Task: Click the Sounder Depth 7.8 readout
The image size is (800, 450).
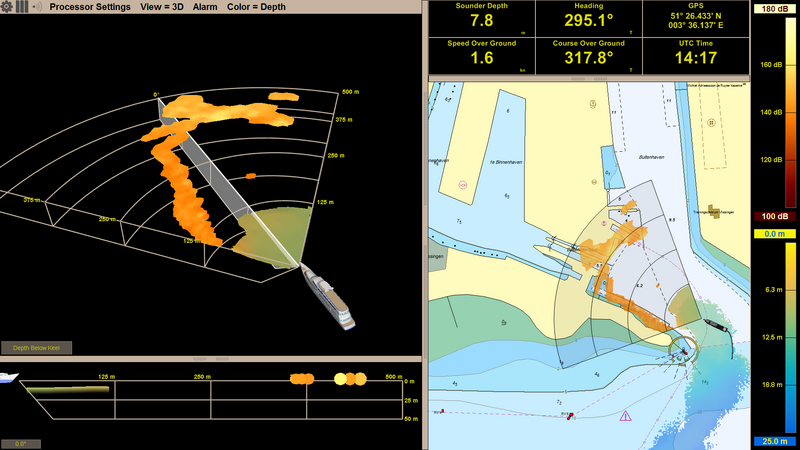Action: [482, 19]
